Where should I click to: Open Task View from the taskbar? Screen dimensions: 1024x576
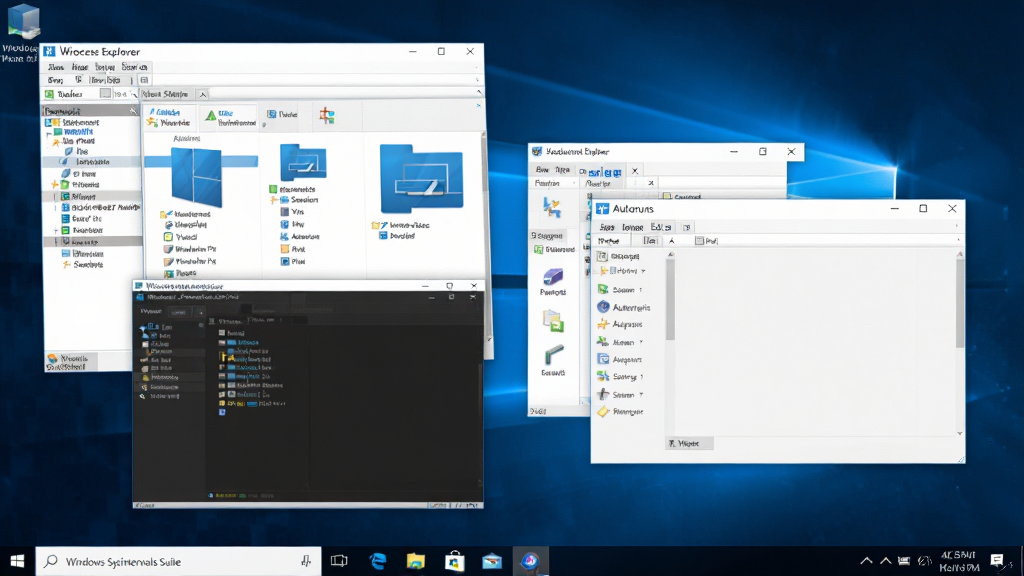pyautogui.click(x=339, y=561)
